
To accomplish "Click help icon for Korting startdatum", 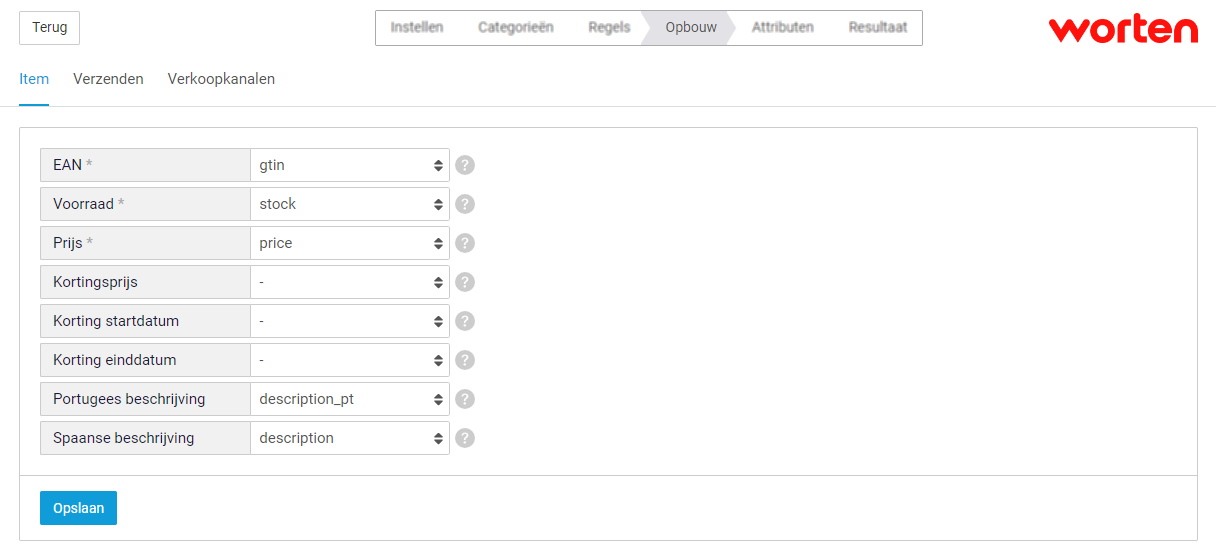I will (465, 321).
